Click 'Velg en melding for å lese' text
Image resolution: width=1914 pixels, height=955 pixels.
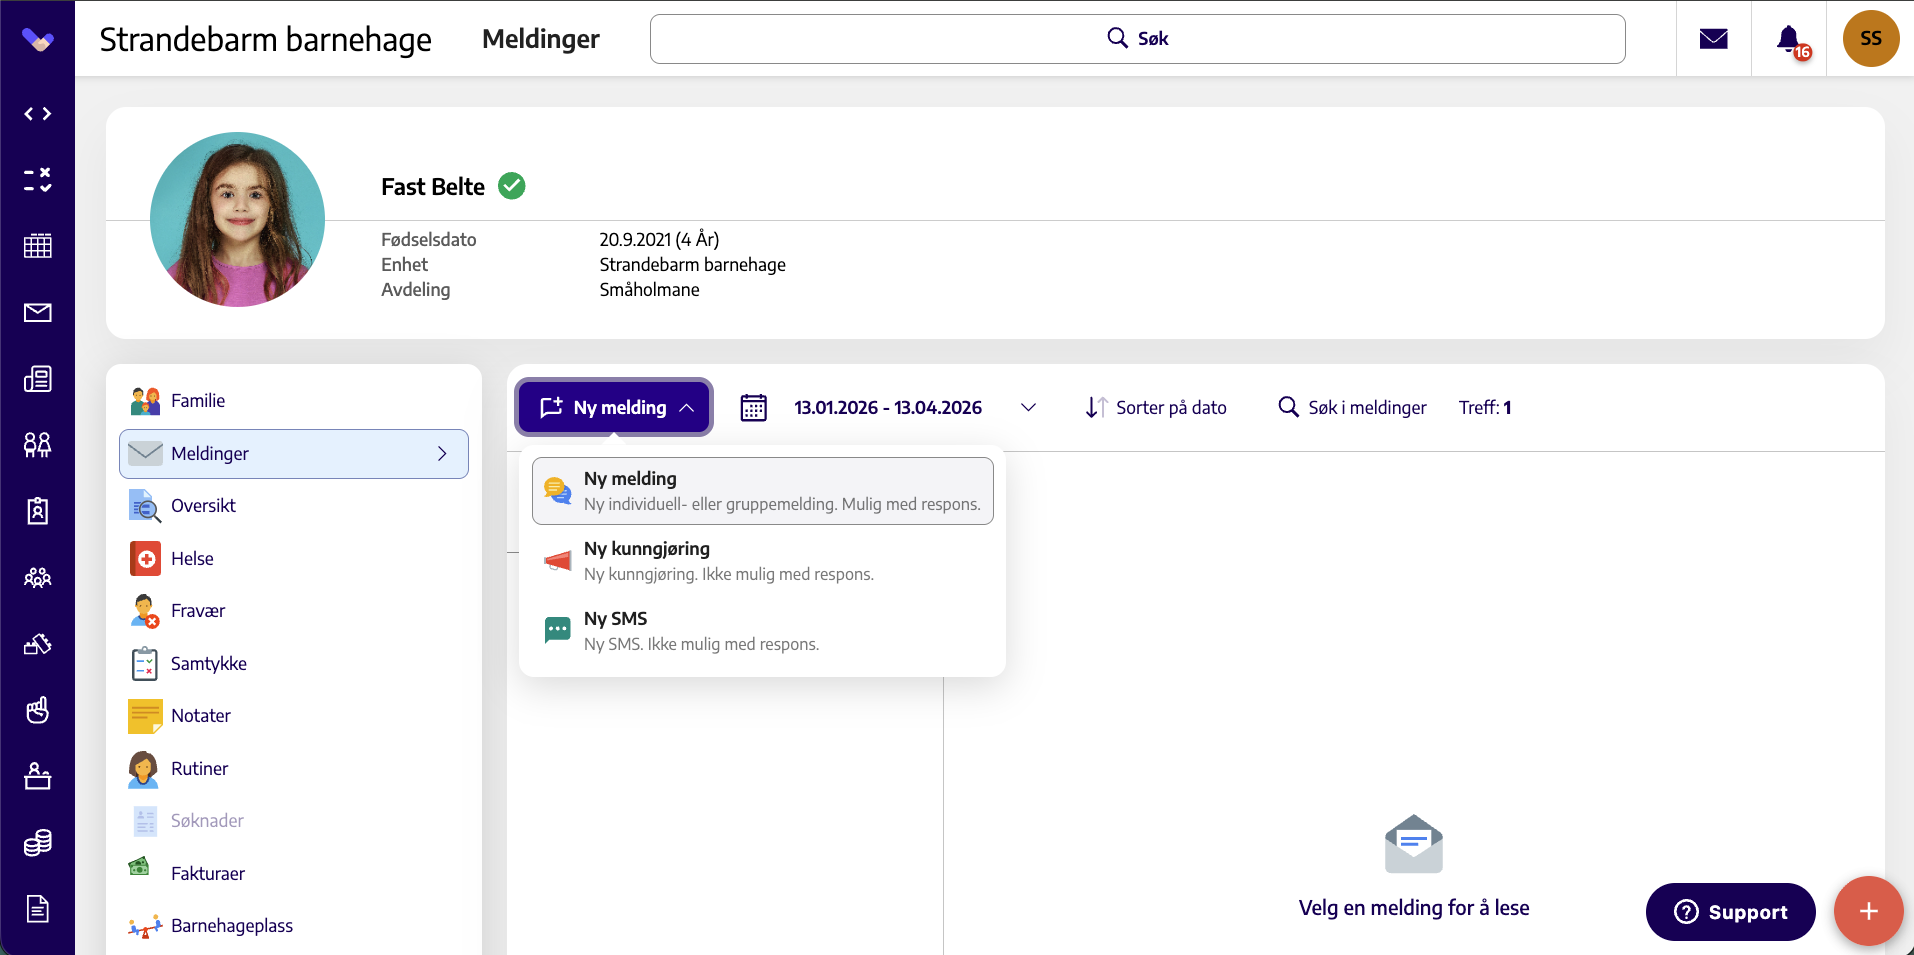[x=1413, y=908]
